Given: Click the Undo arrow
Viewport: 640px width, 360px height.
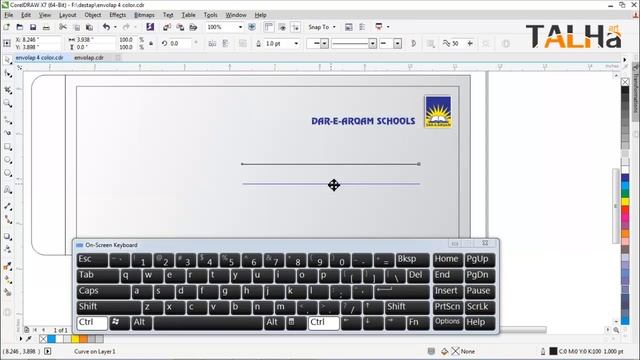Looking at the screenshot, I should coord(106,27).
